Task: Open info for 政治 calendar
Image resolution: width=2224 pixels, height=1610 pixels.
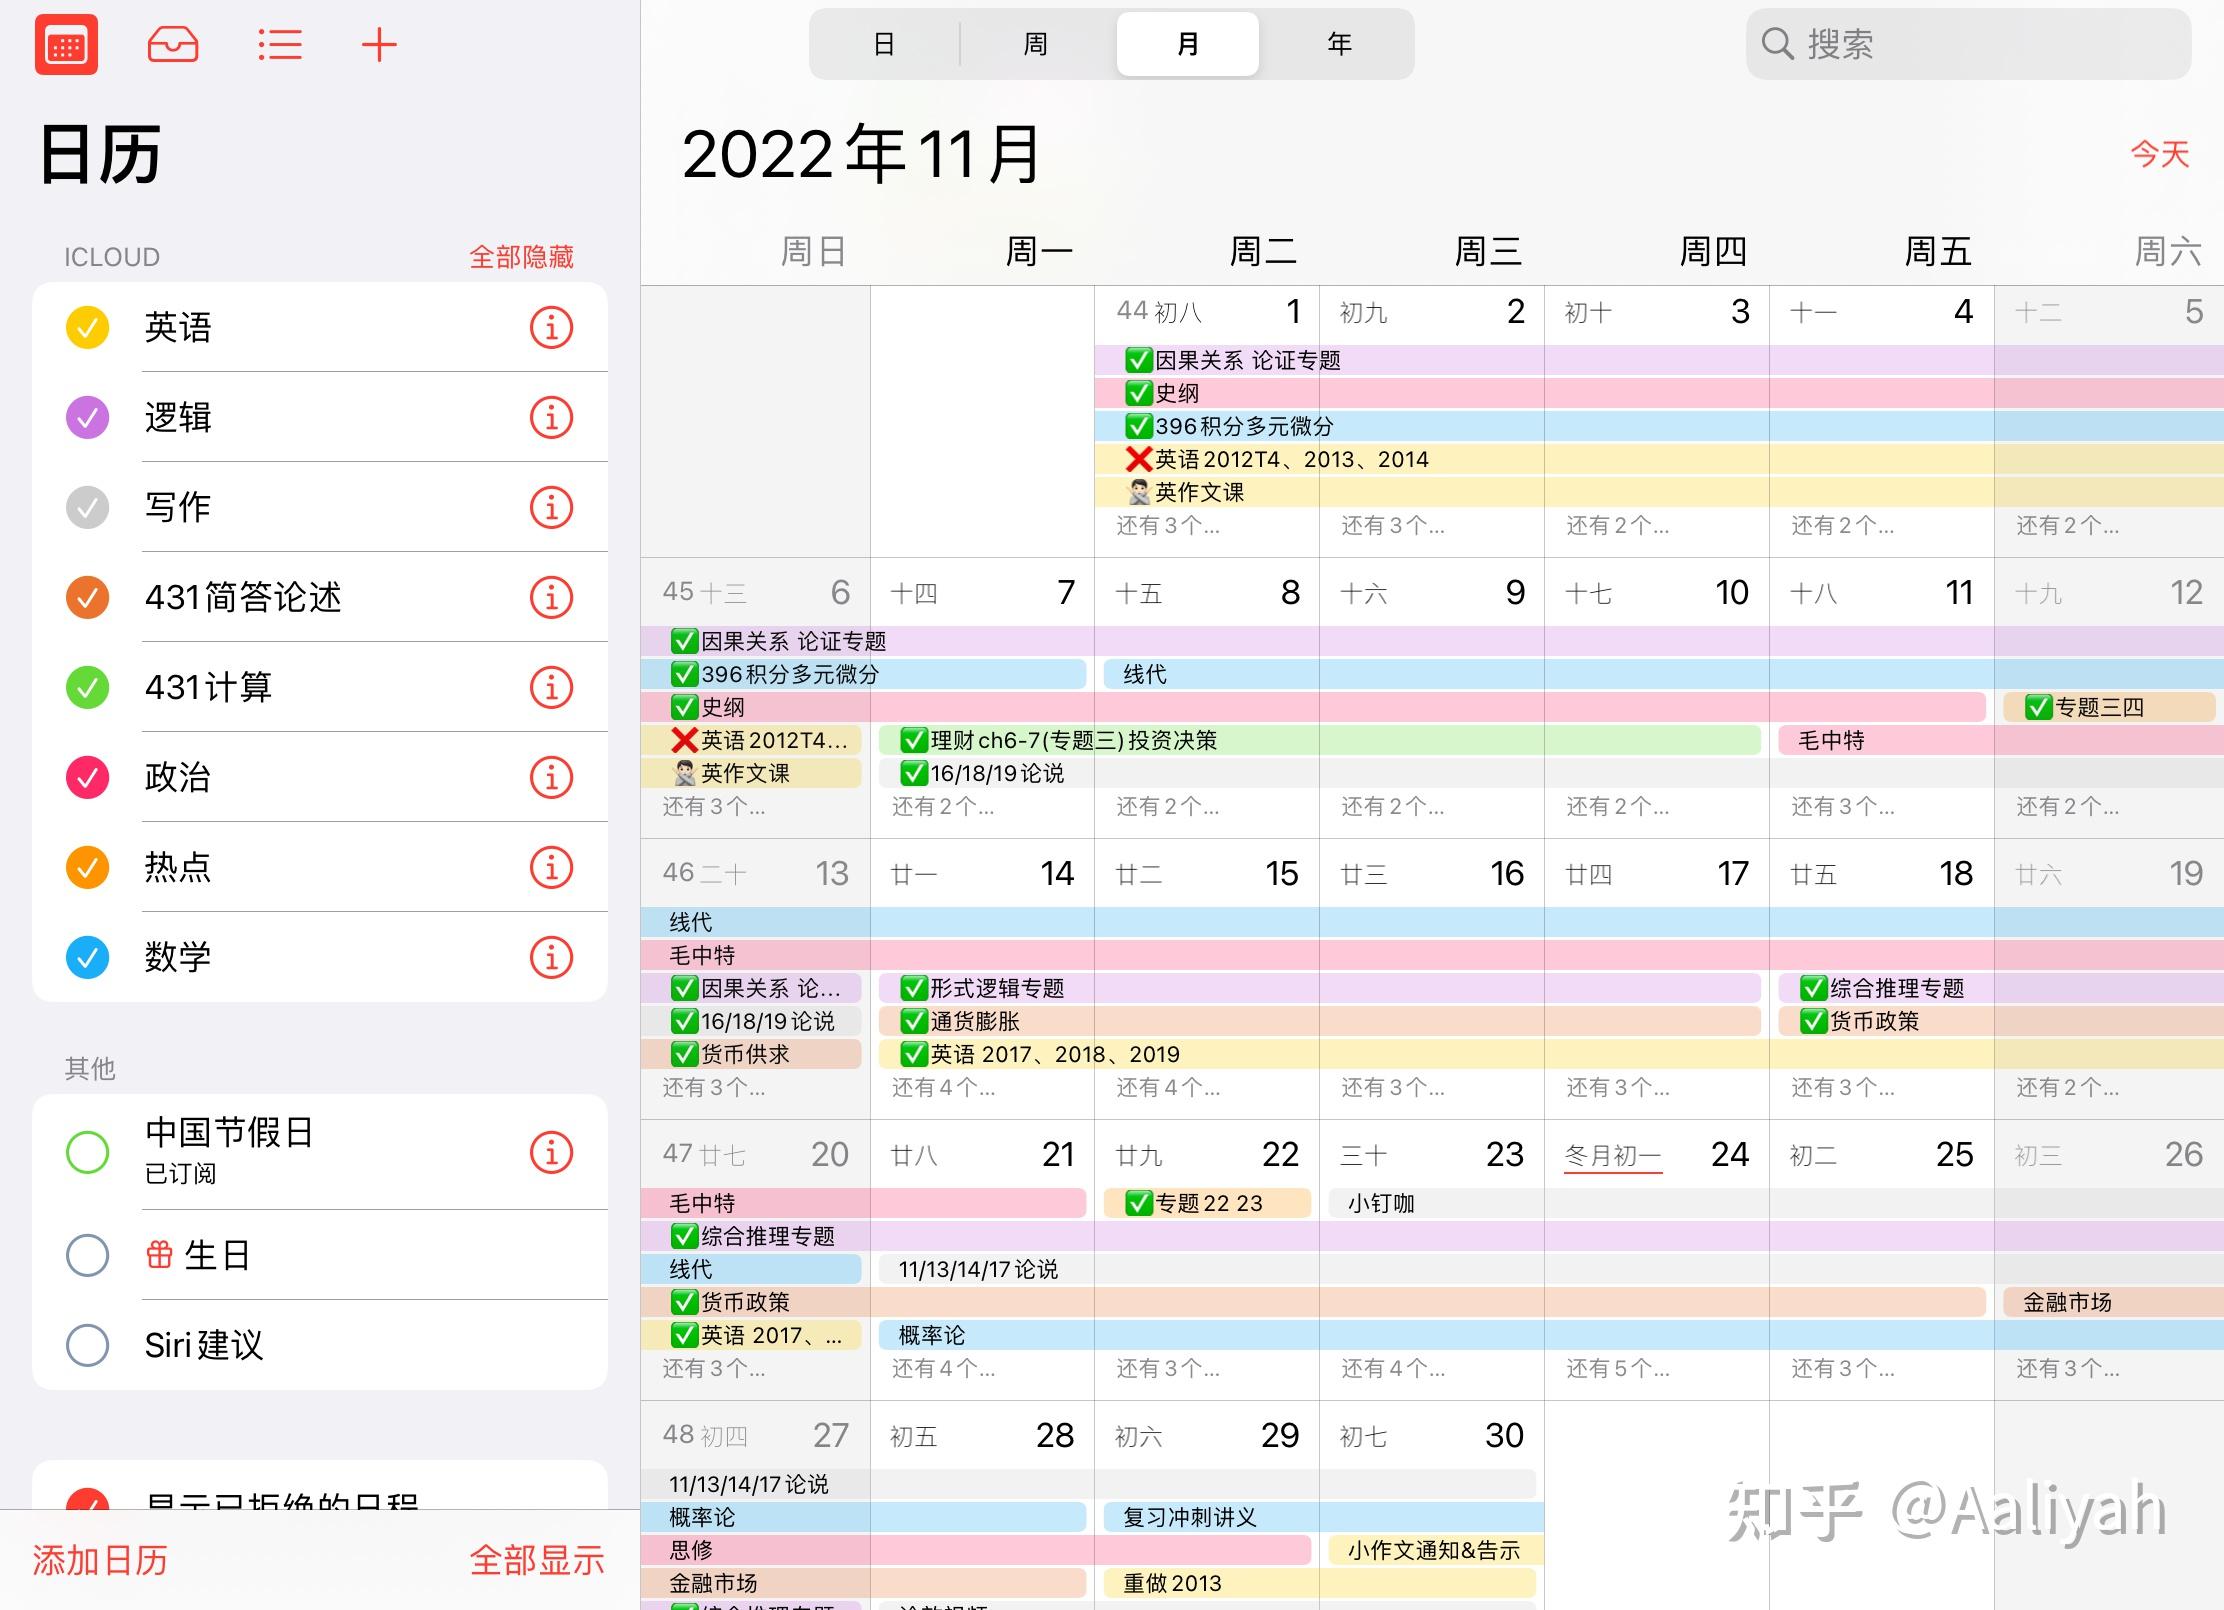Action: 551,778
